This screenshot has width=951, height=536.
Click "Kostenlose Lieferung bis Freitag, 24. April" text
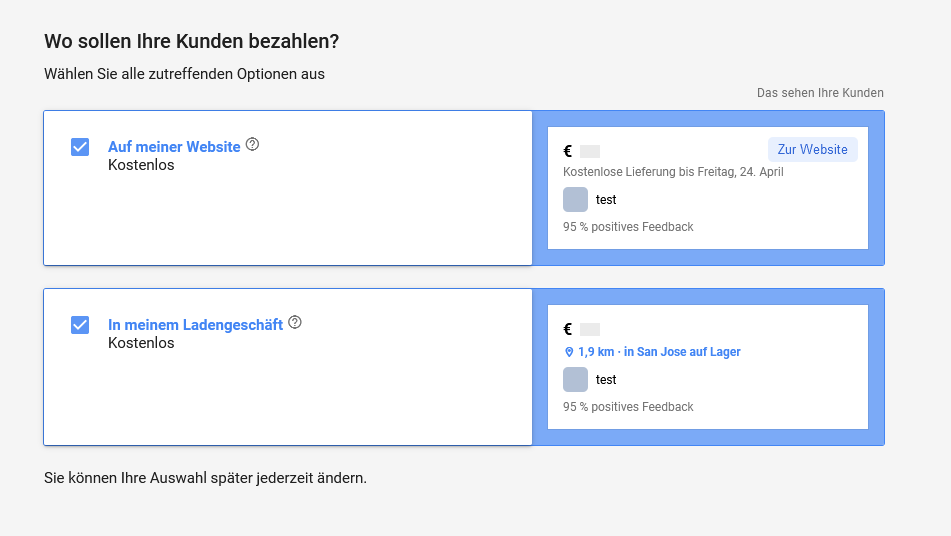click(673, 172)
